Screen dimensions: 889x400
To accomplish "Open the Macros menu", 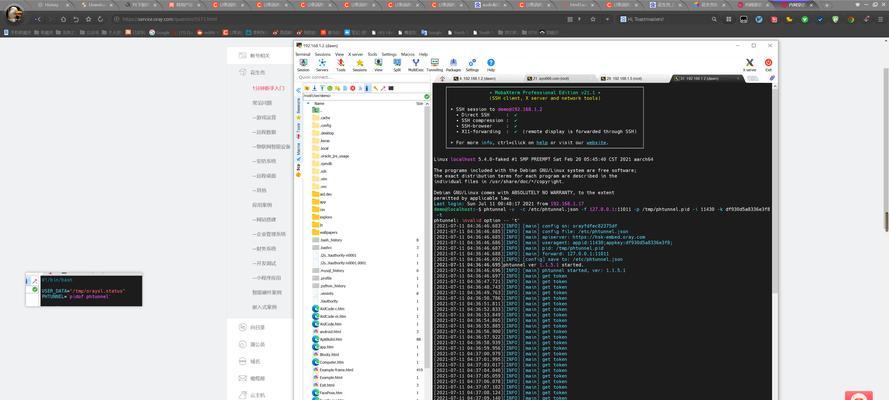I will (x=408, y=54).
